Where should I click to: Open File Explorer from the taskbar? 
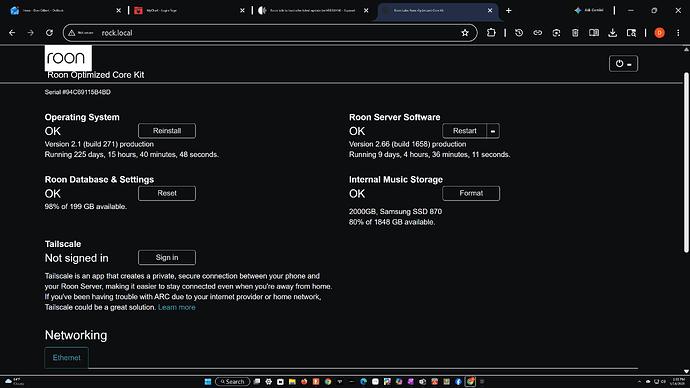[292, 381]
